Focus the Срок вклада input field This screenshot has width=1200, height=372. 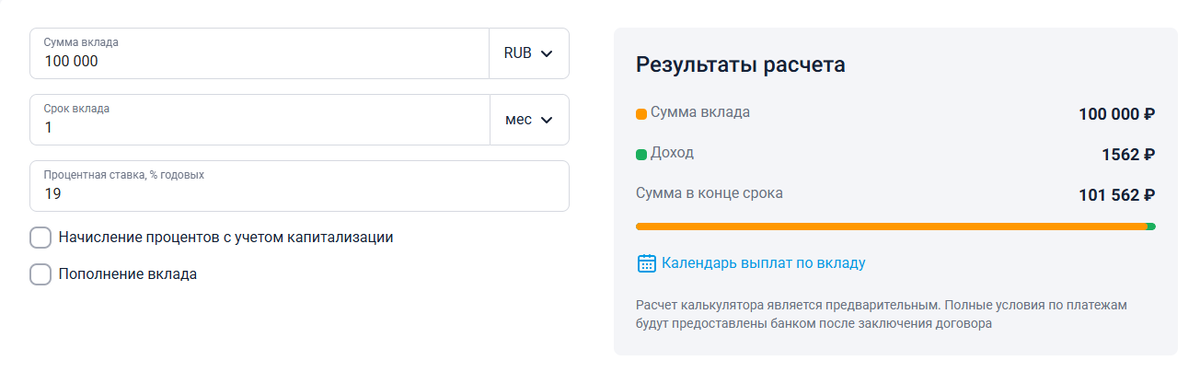coord(260,120)
